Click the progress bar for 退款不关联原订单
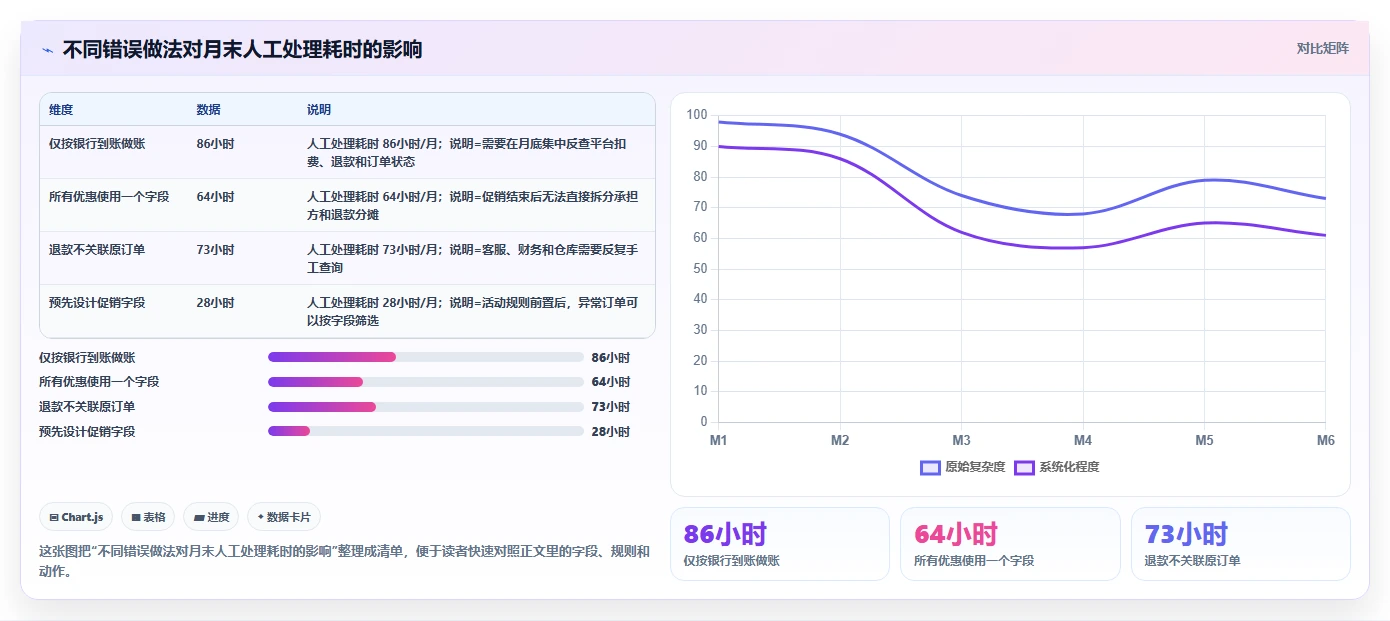The image size is (1390, 621). pyautogui.click(x=426, y=407)
